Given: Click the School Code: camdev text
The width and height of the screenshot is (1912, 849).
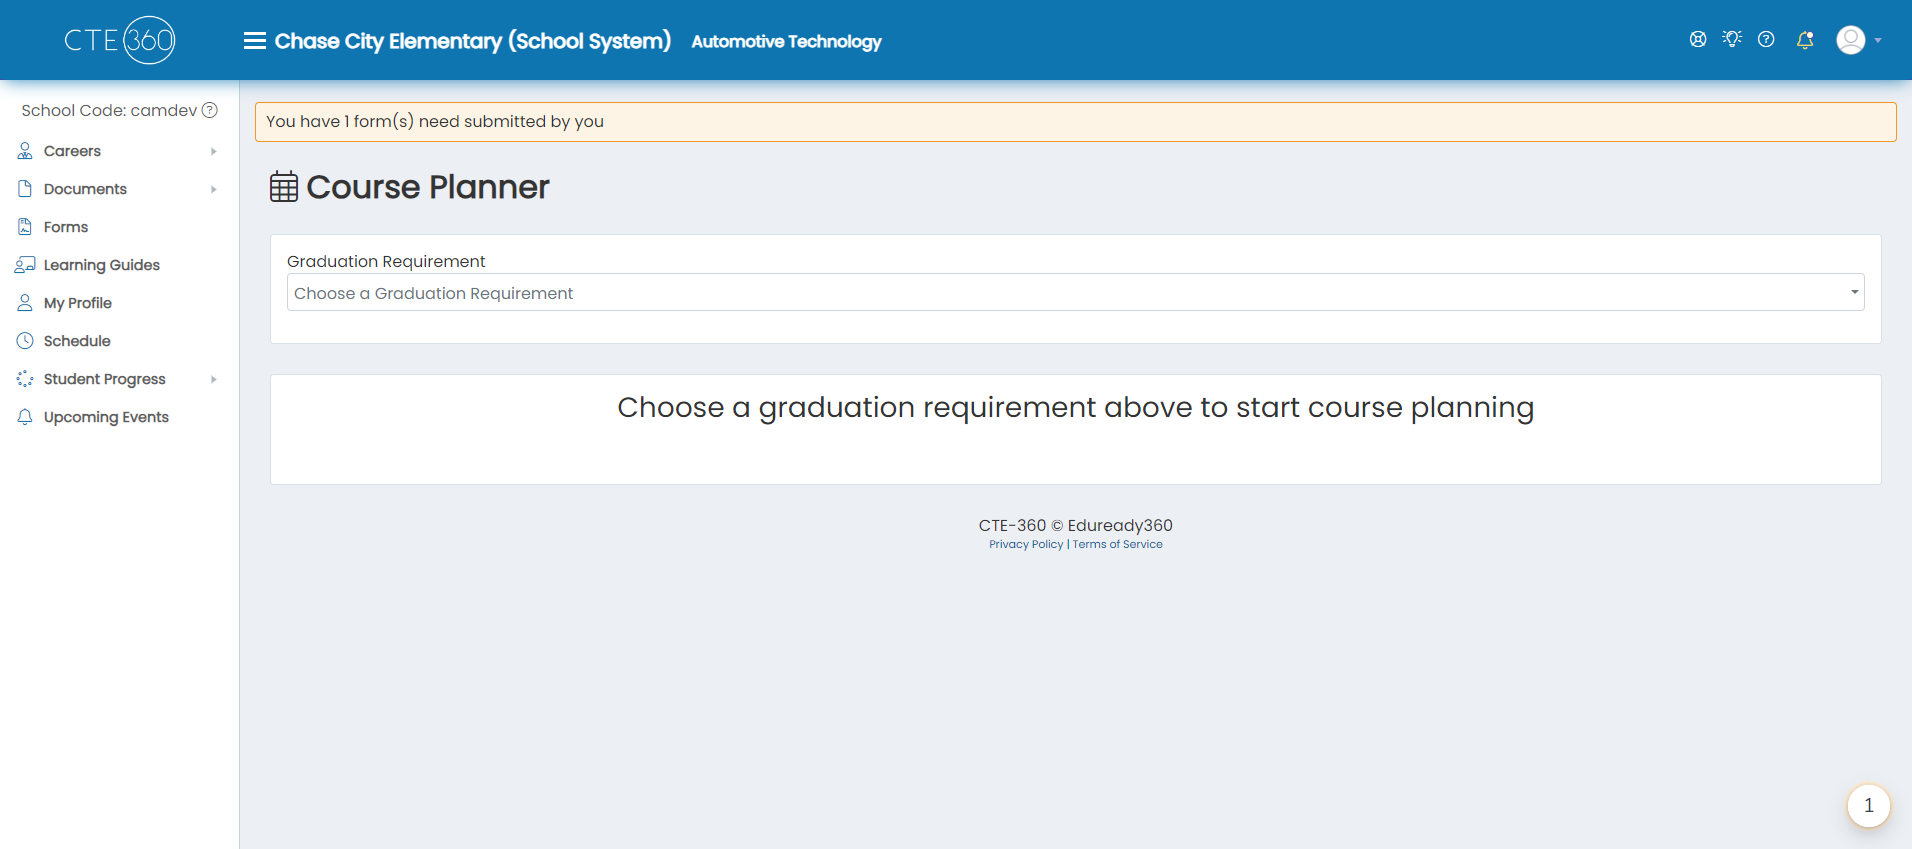Looking at the screenshot, I should 109,110.
